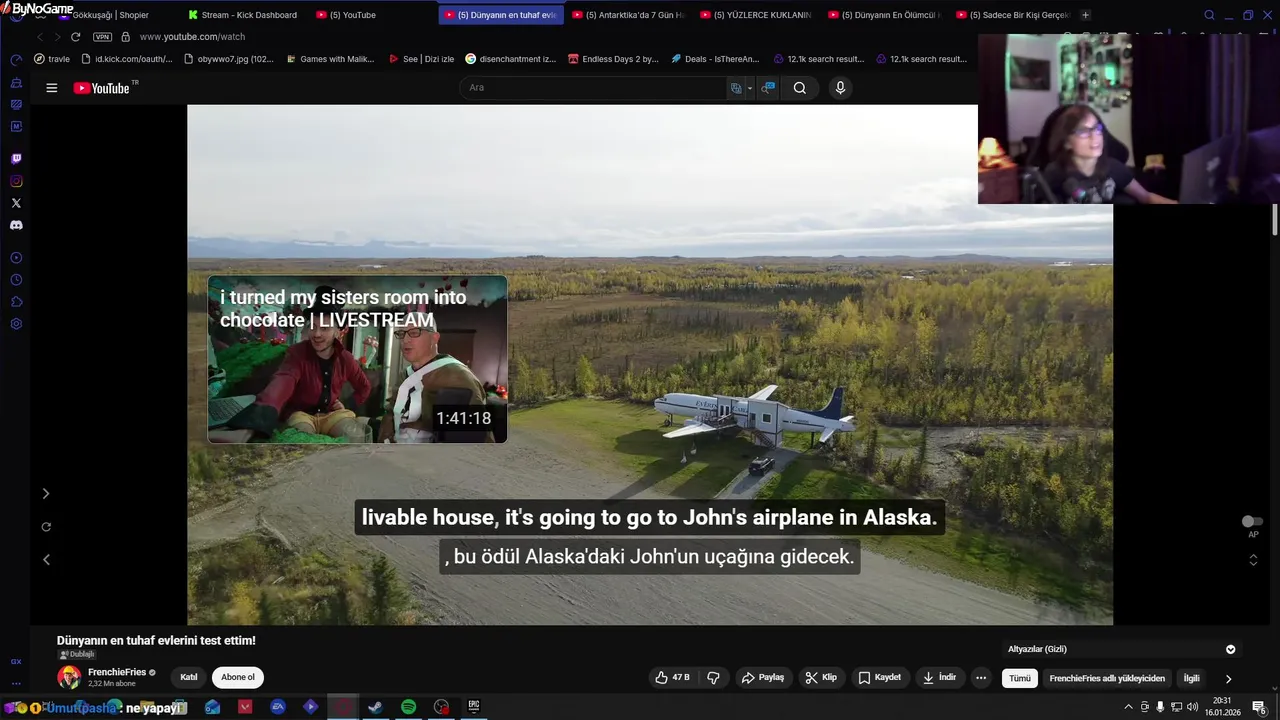Open the FrenchieFries channel avatar
Image resolution: width=1280 pixels, height=720 pixels.
tap(69, 677)
